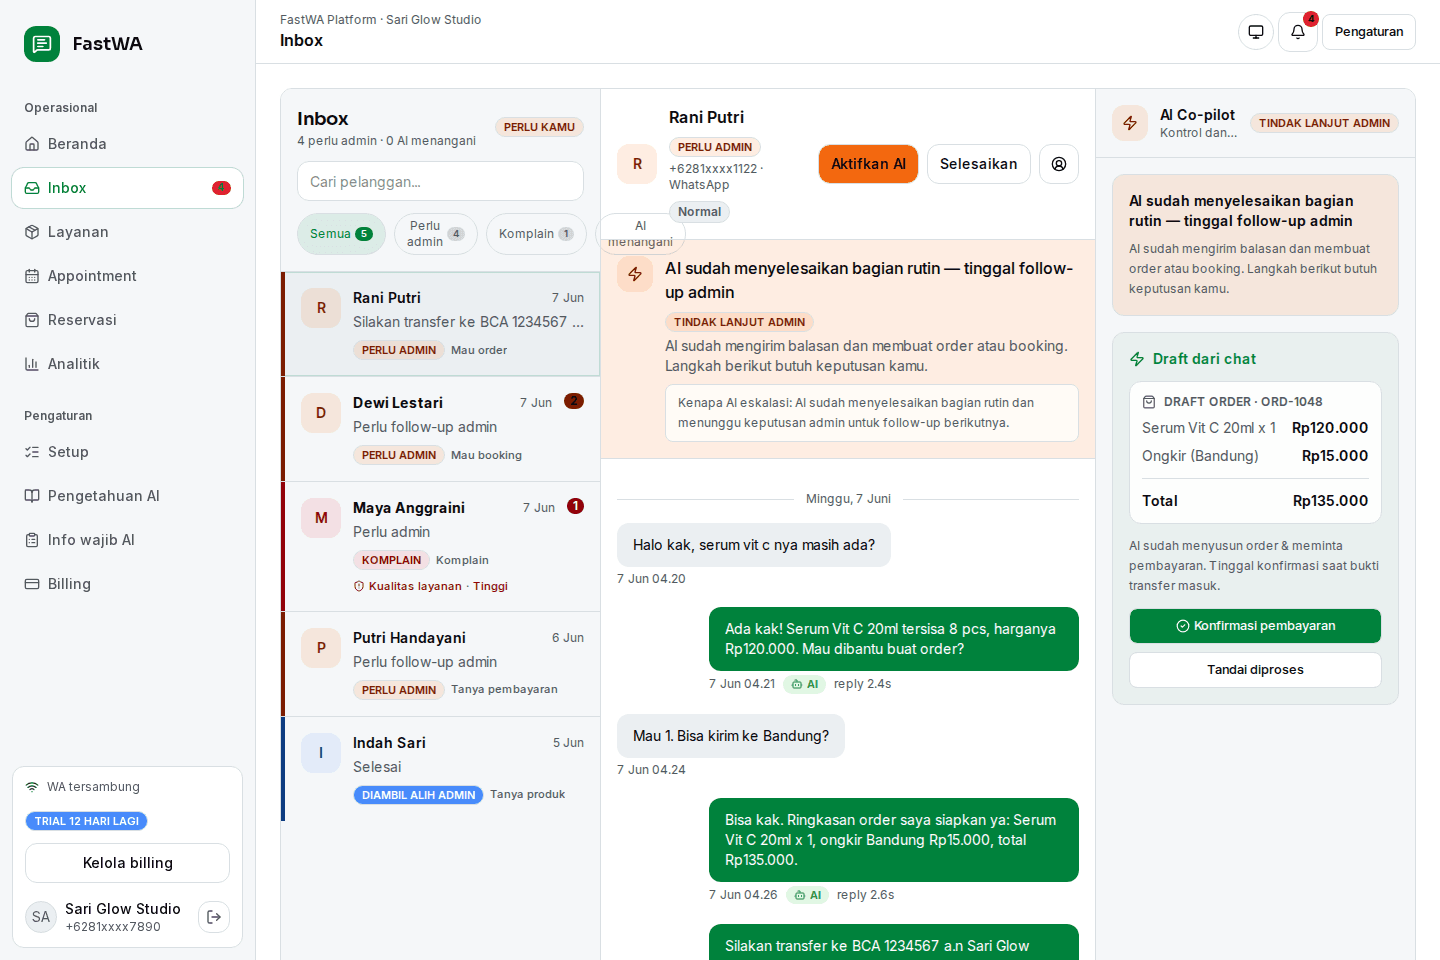Click the Pengaturan button
This screenshot has height=960, width=1440.
(1369, 32)
